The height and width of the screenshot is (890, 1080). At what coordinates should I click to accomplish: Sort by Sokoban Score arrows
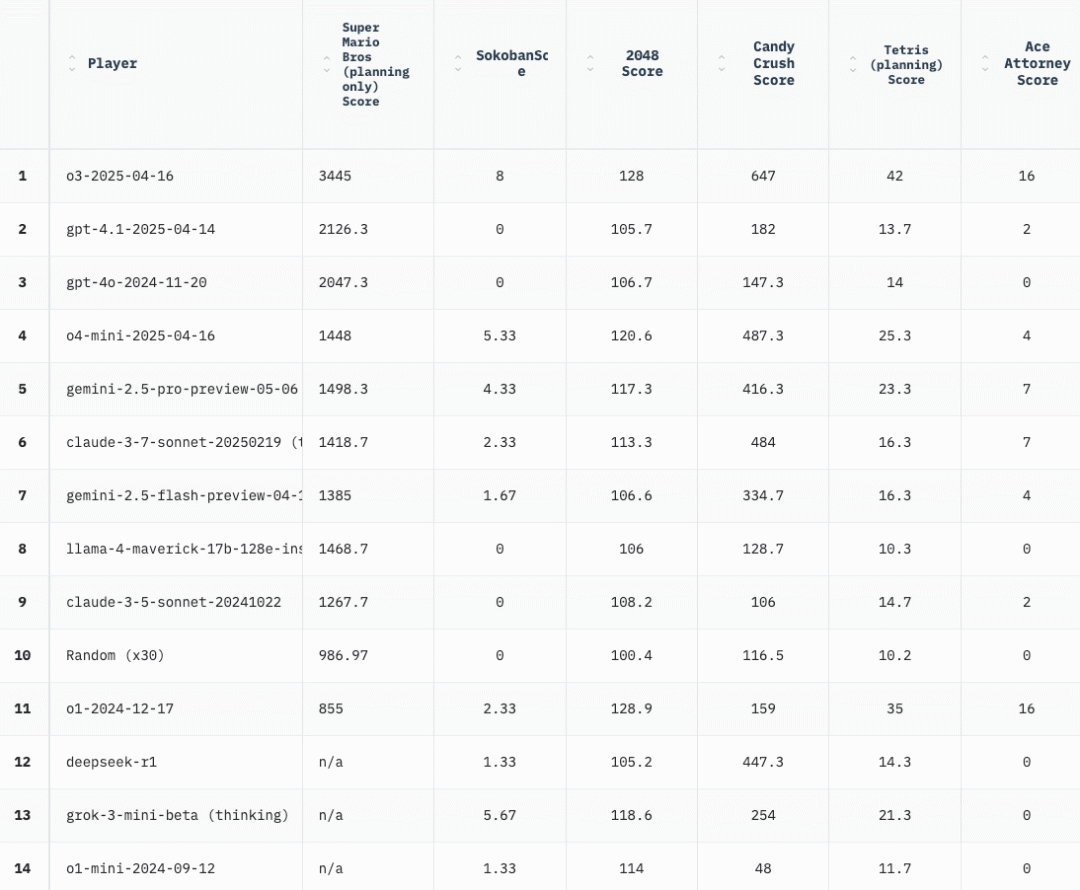(x=458, y=63)
